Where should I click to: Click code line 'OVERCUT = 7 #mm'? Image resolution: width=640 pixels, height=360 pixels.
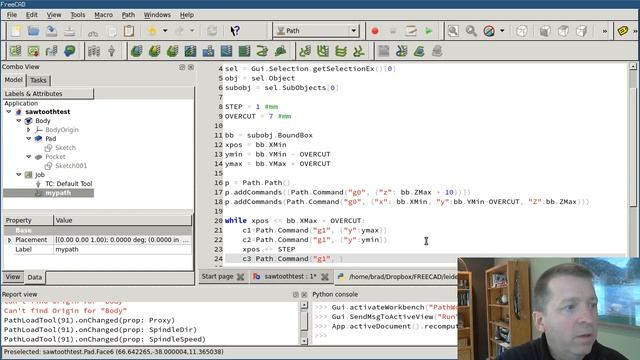pos(258,116)
